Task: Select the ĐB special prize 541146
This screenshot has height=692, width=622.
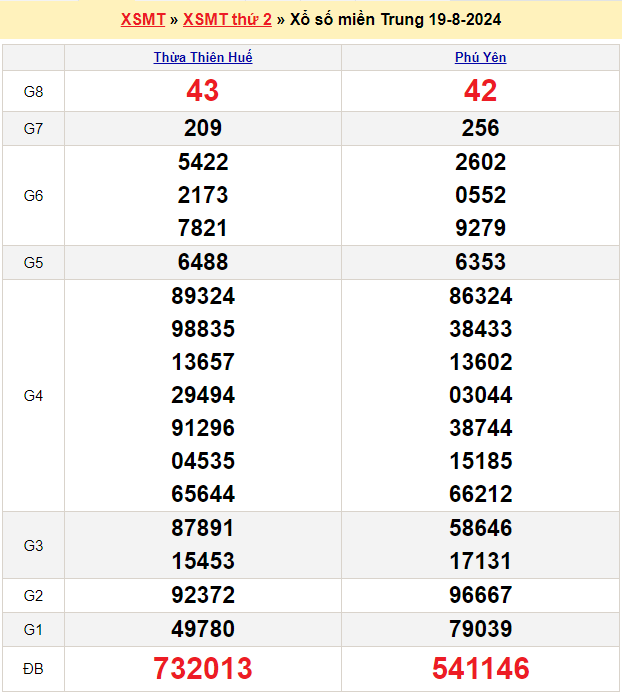Action: (x=480, y=668)
